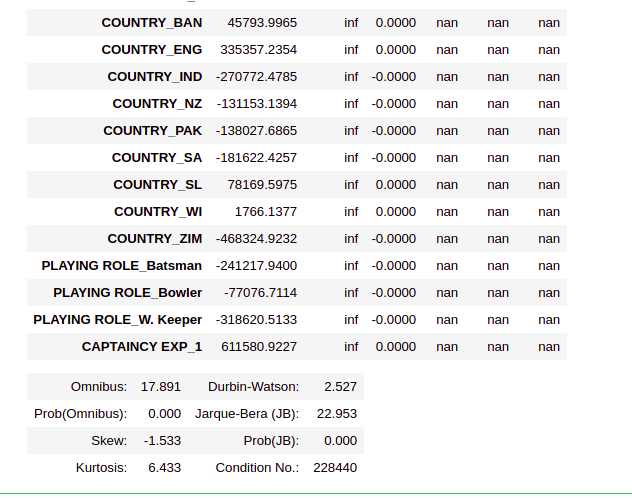632x499 pixels.
Task: Click the coefficient value 78169.5975
Action: click(262, 185)
